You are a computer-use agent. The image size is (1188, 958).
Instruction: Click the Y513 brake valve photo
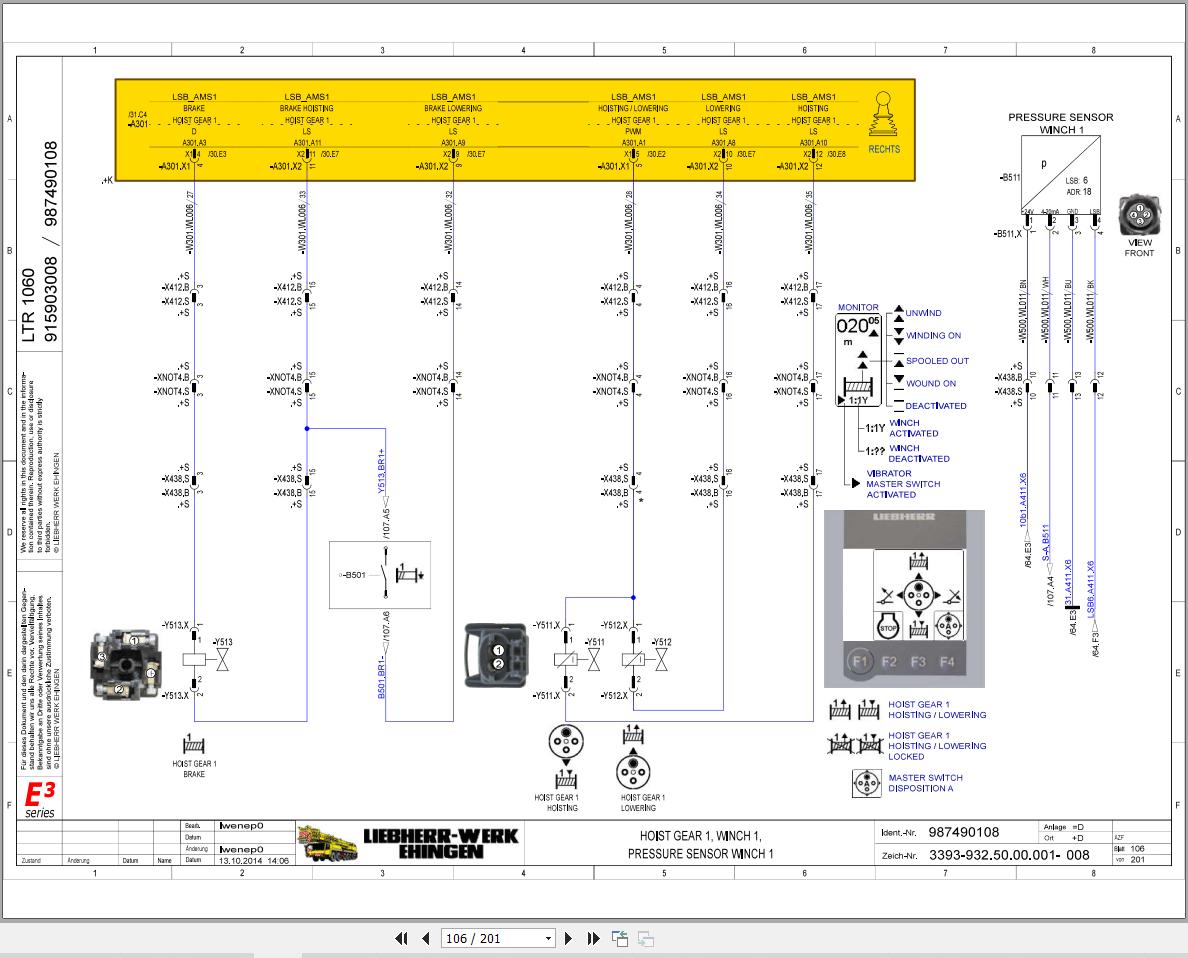click(x=127, y=664)
